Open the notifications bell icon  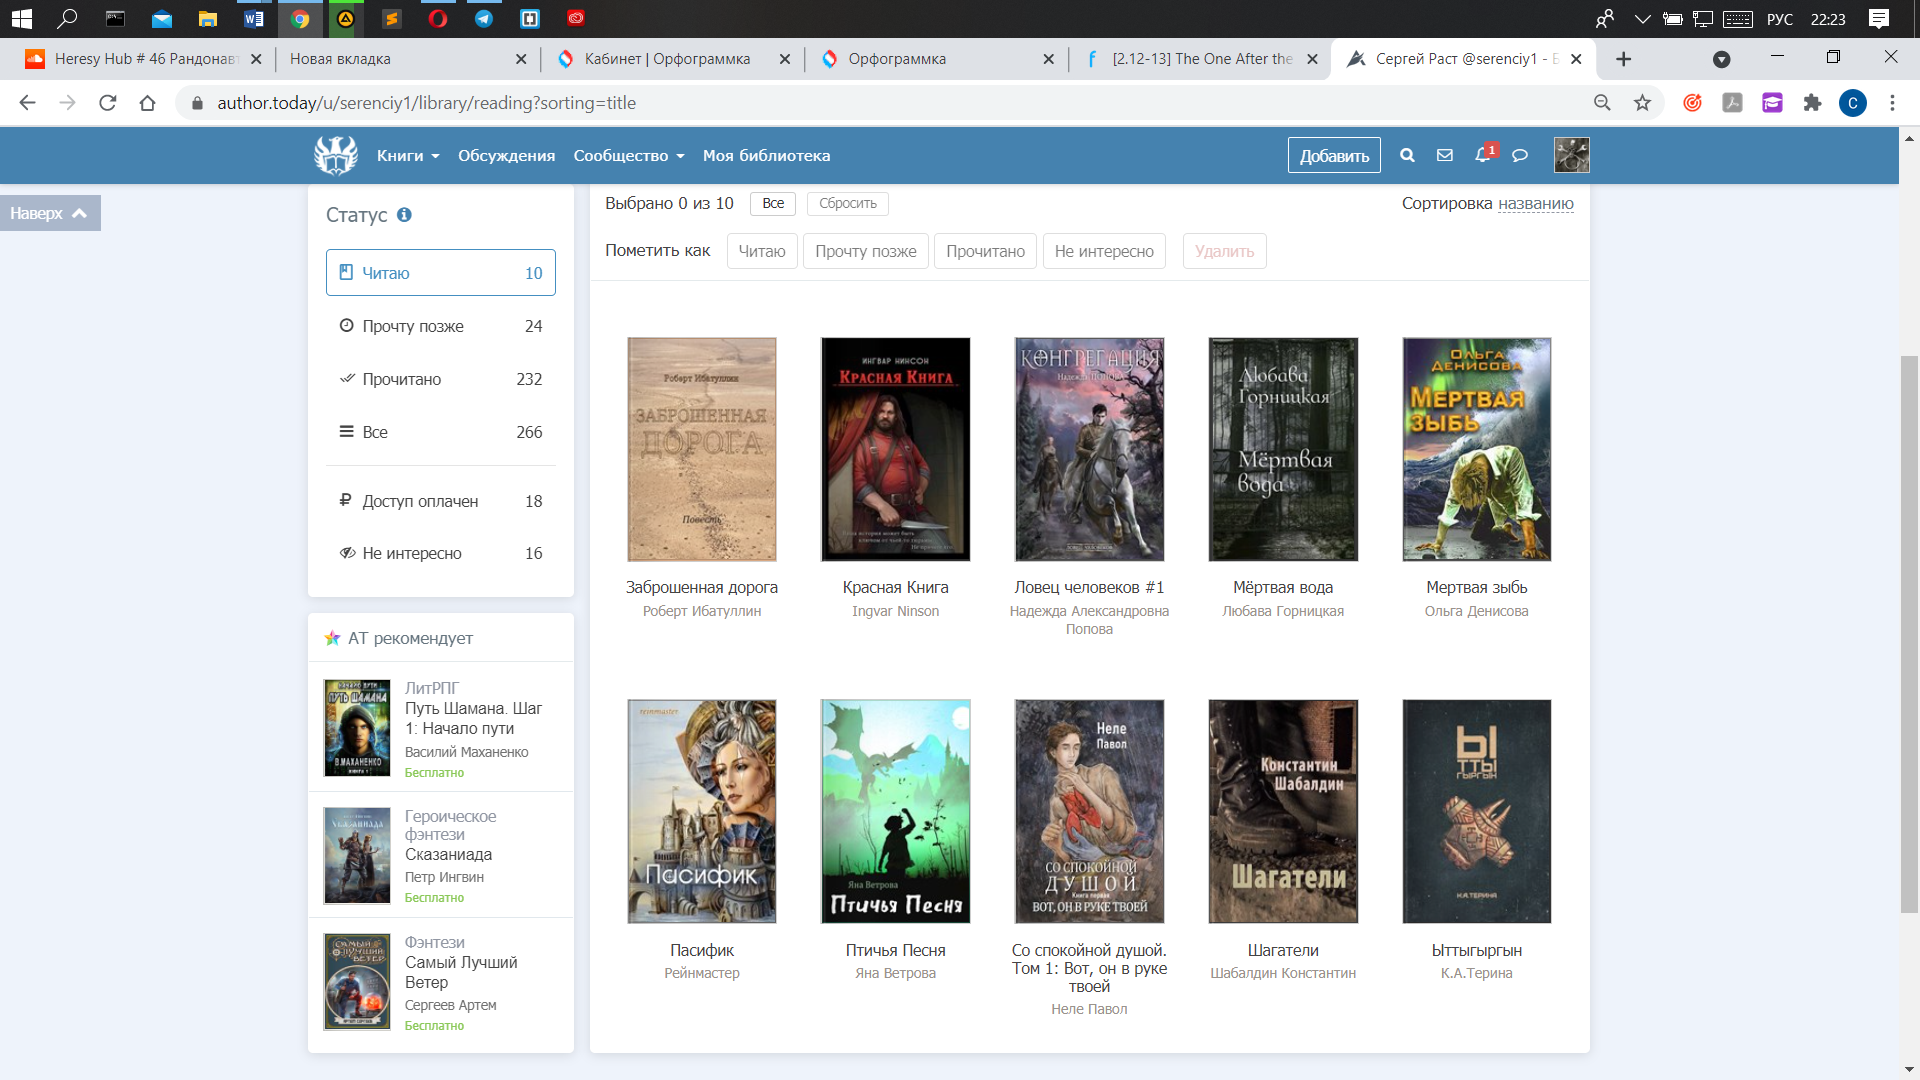tap(1482, 155)
